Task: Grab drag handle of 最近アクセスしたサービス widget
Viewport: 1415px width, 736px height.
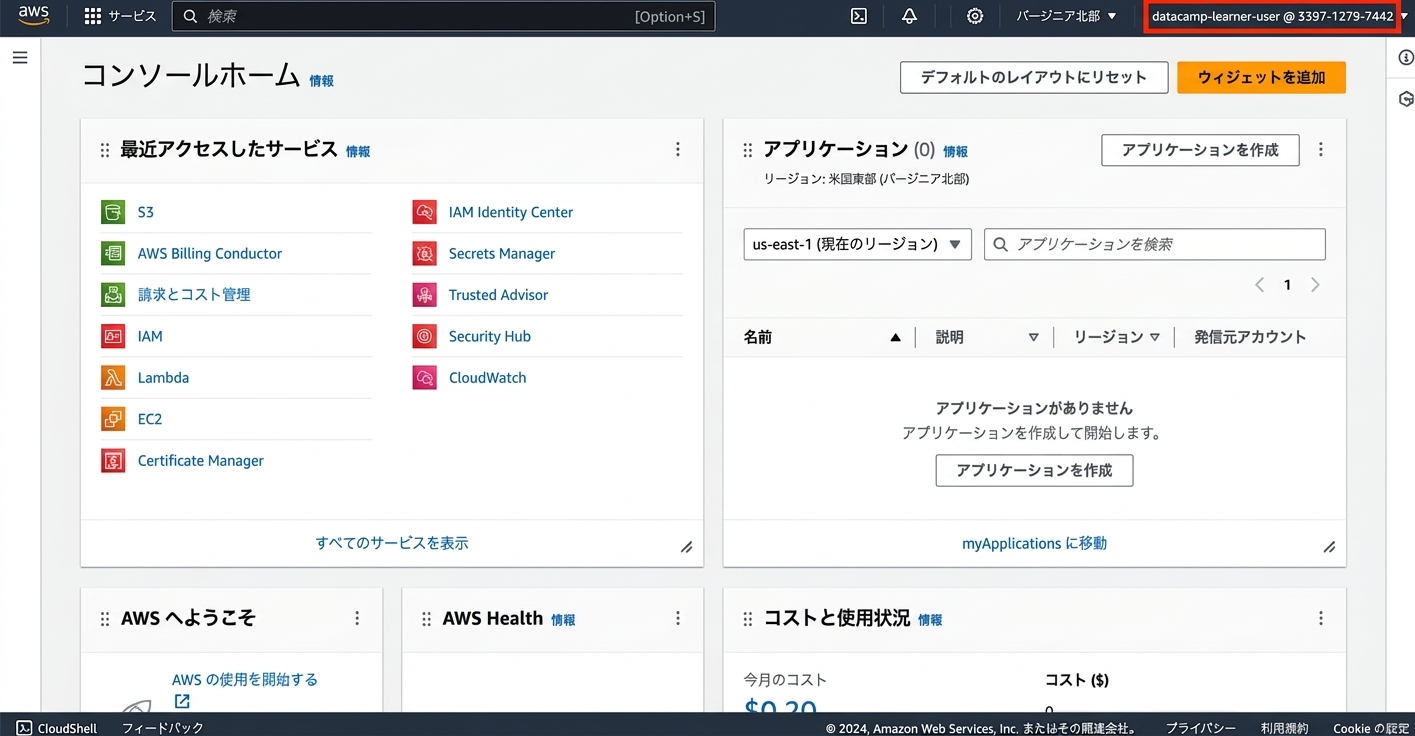Action: tap(105, 150)
